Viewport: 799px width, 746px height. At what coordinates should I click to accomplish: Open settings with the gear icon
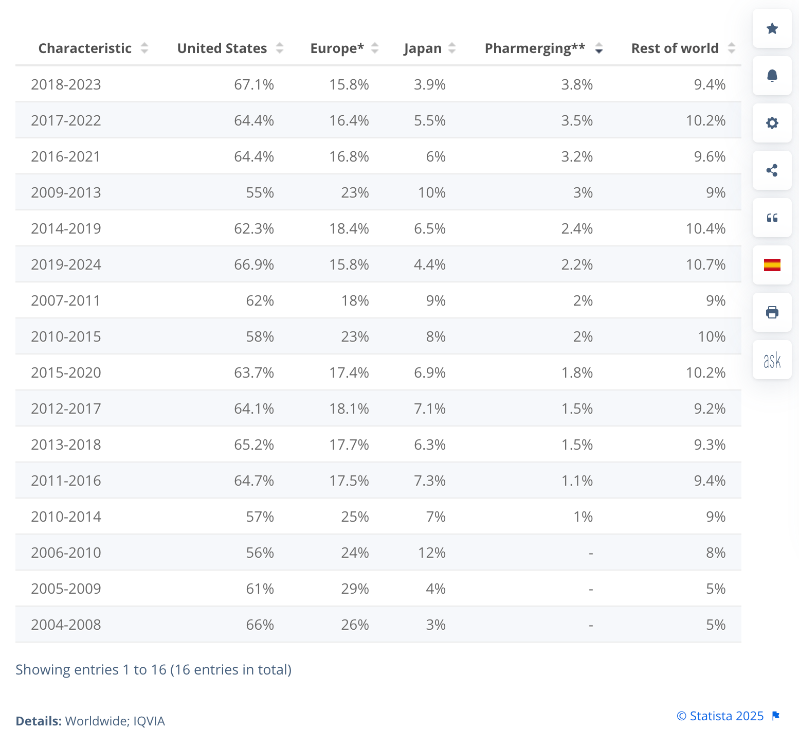click(x=772, y=123)
